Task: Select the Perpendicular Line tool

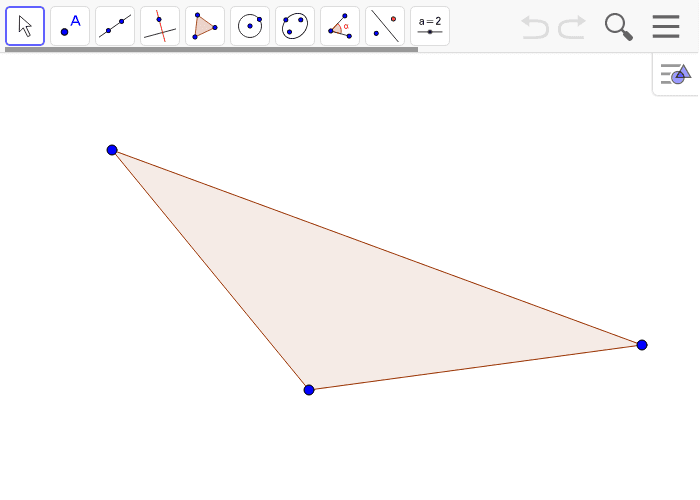Action: pyautogui.click(x=160, y=26)
